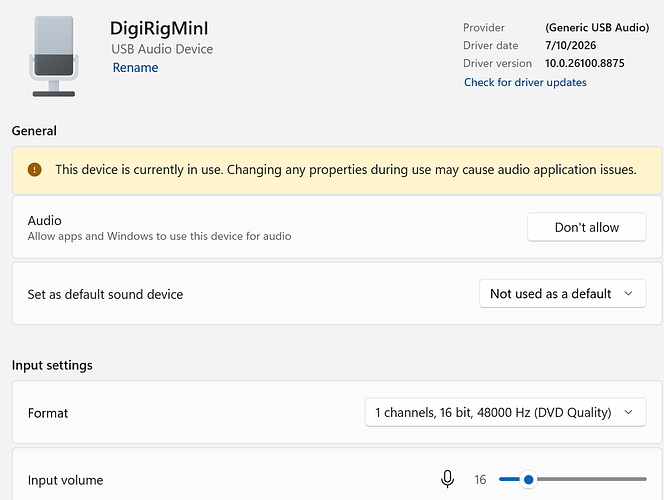This screenshot has width=664, height=500.
Task: Click the DigiRigMinI device name heading
Action: click(159, 29)
